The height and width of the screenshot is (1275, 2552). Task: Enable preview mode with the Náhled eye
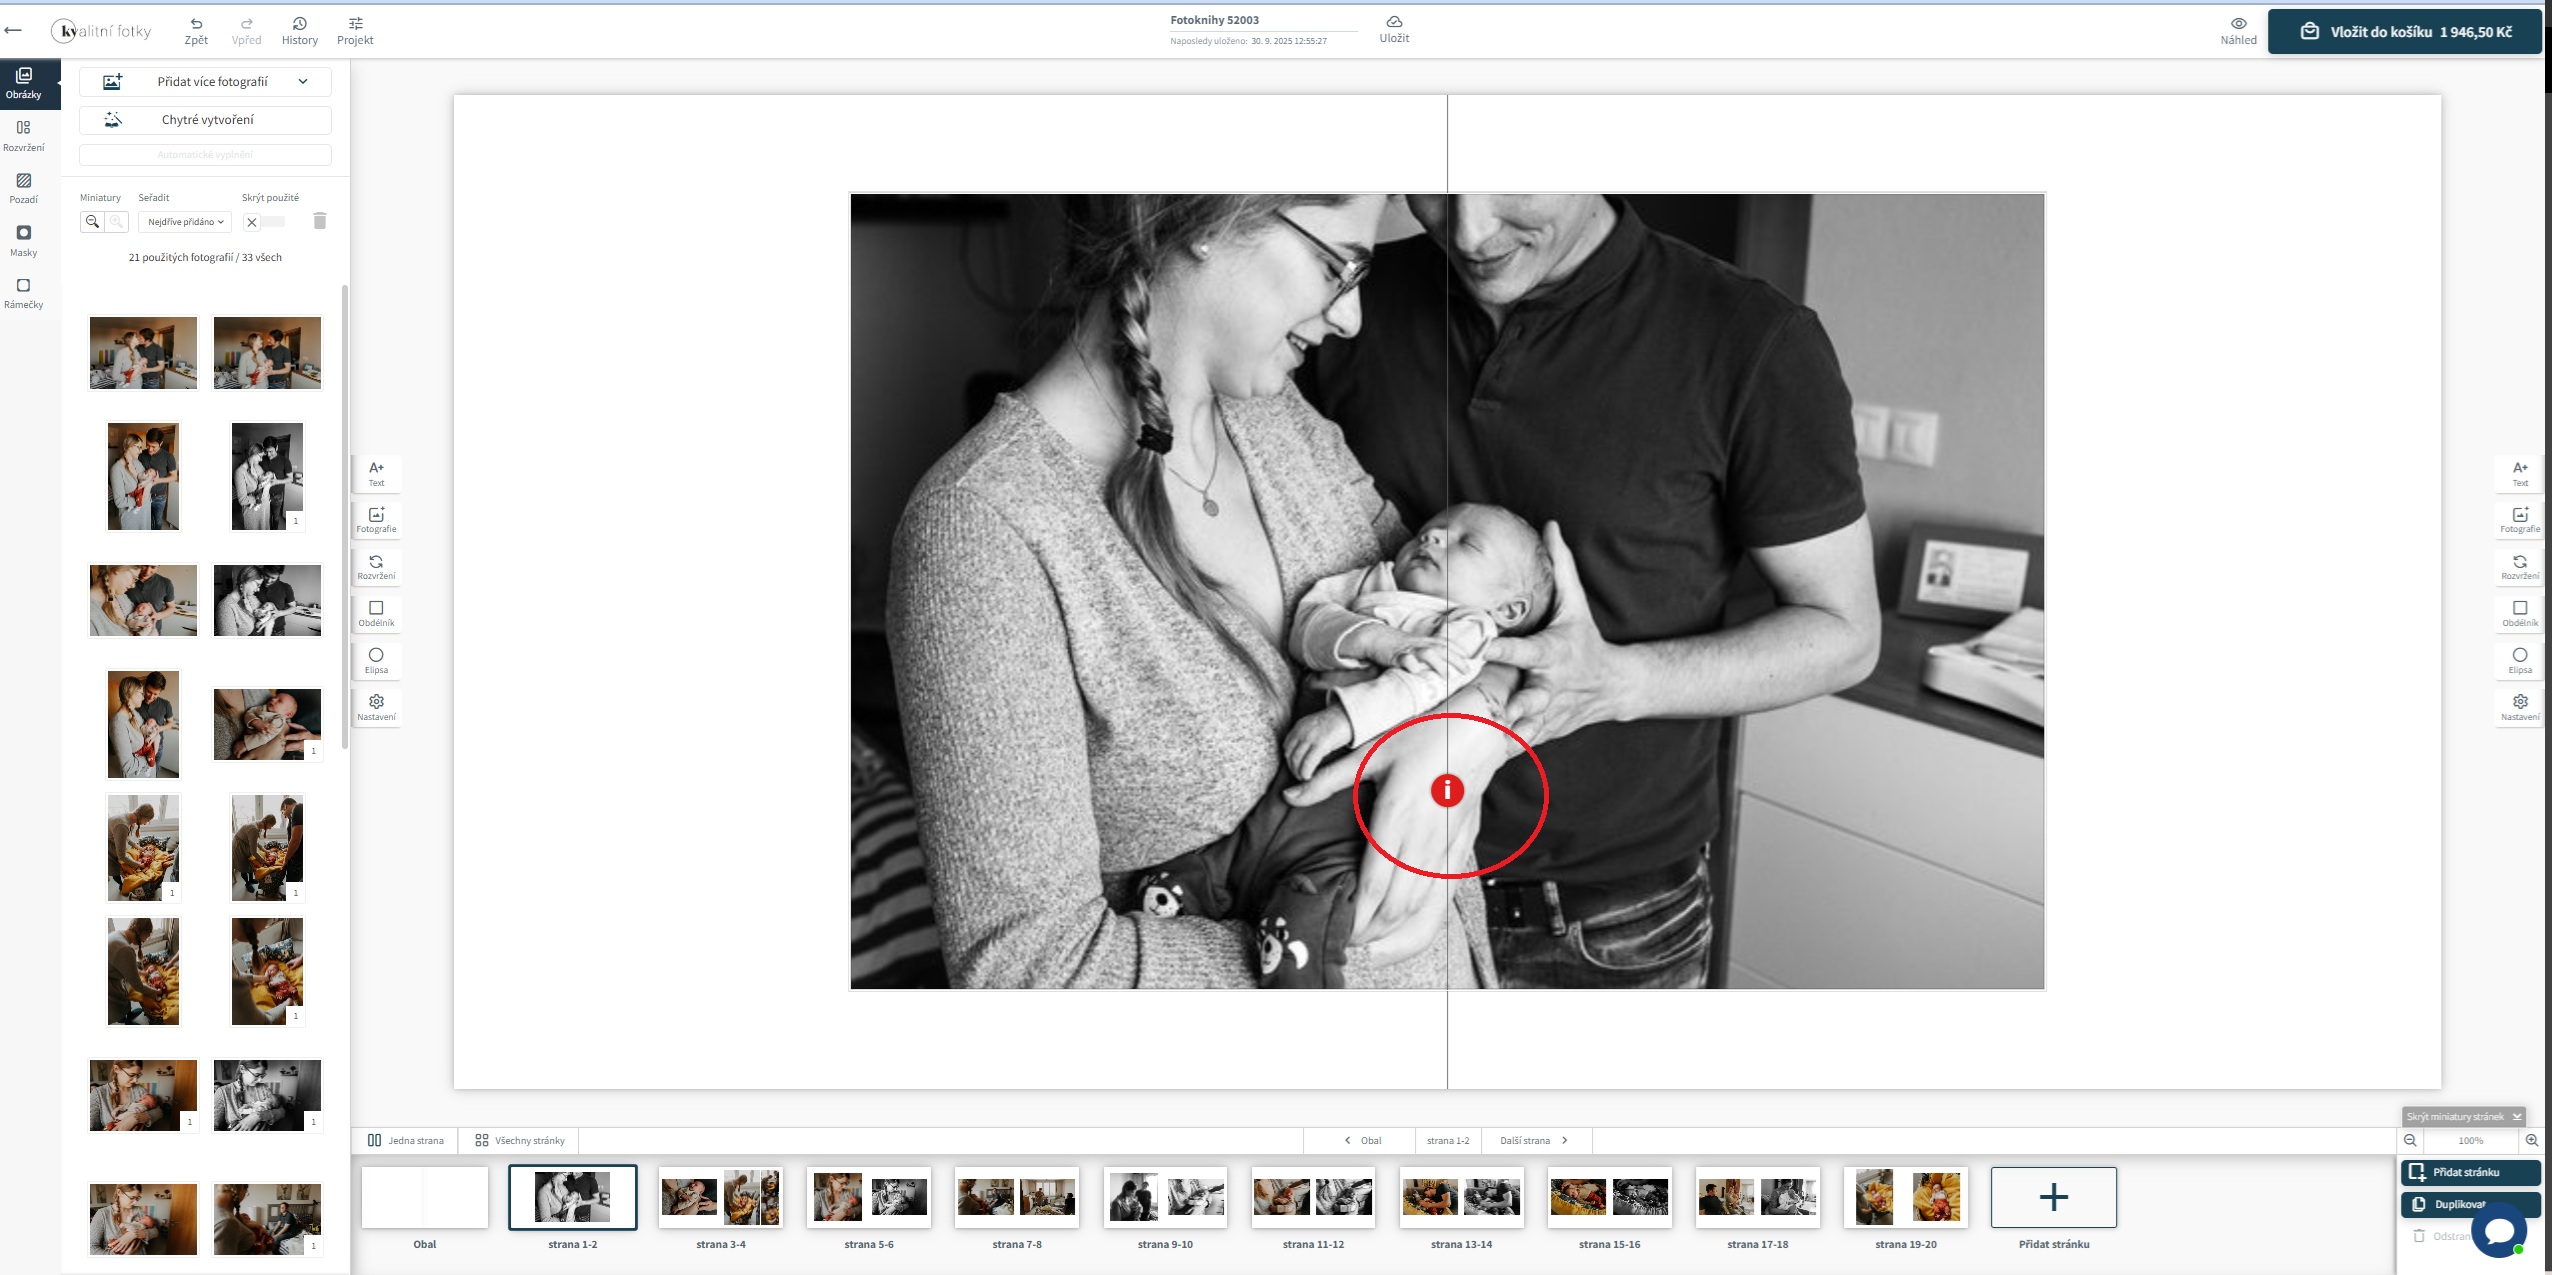pyautogui.click(x=2238, y=28)
